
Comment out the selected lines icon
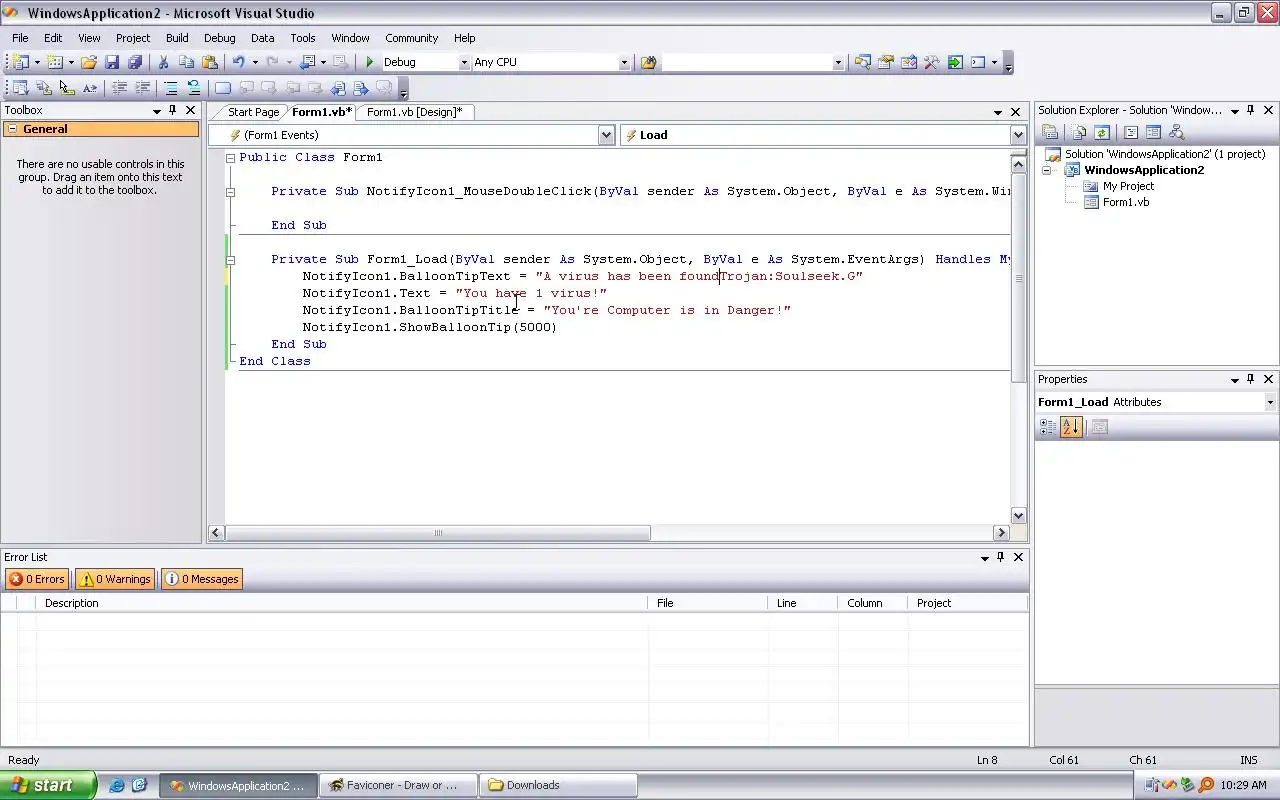click(x=171, y=88)
